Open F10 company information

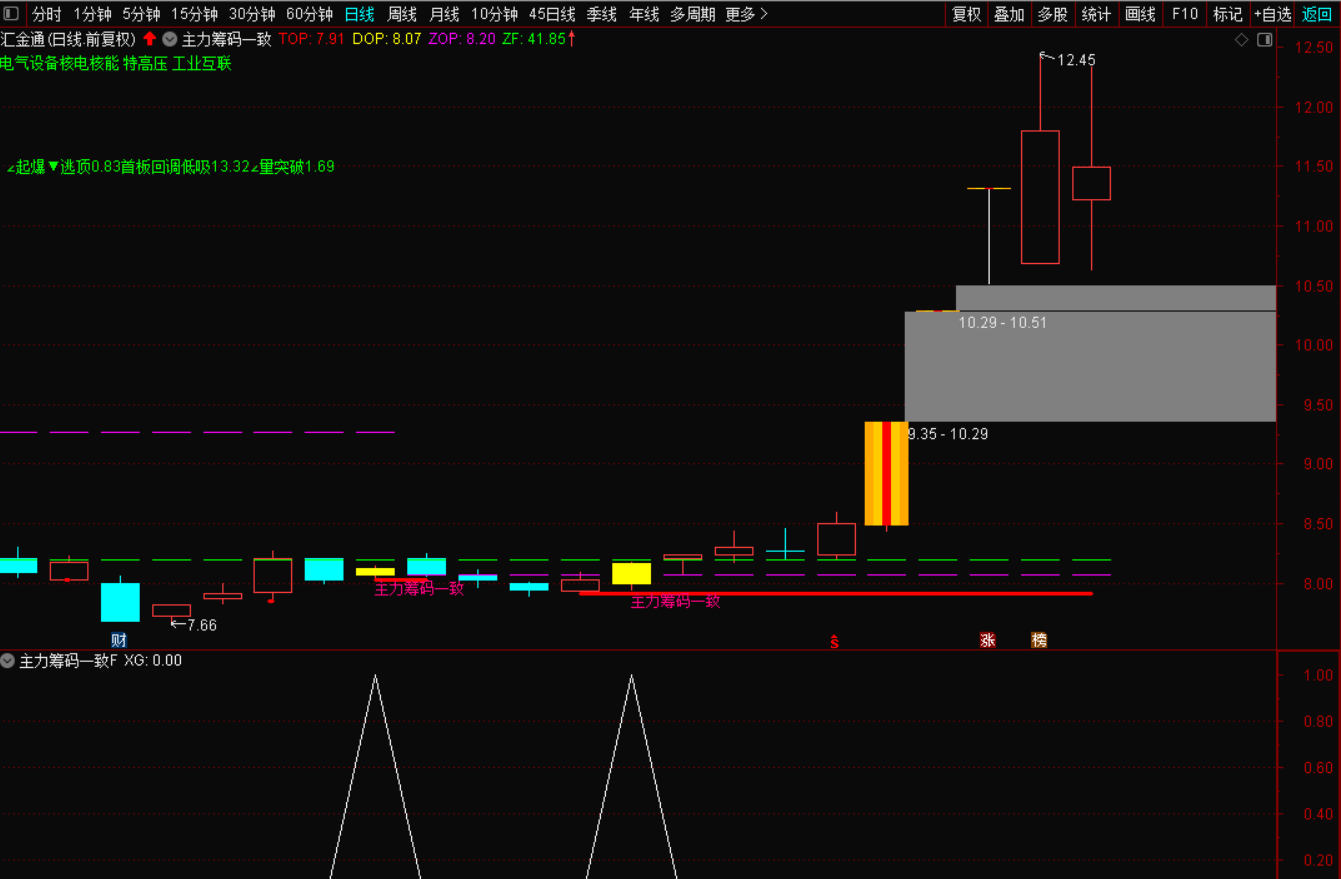pyautogui.click(x=1185, y=14)
